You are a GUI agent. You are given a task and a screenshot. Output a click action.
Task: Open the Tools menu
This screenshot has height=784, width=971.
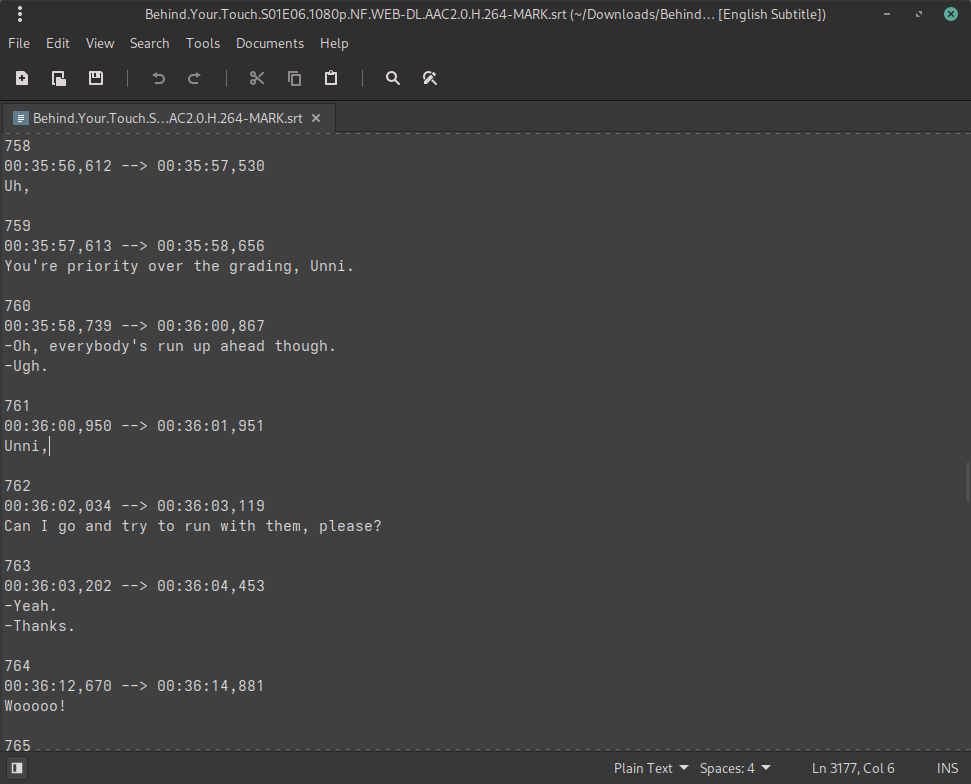[202, 43]
